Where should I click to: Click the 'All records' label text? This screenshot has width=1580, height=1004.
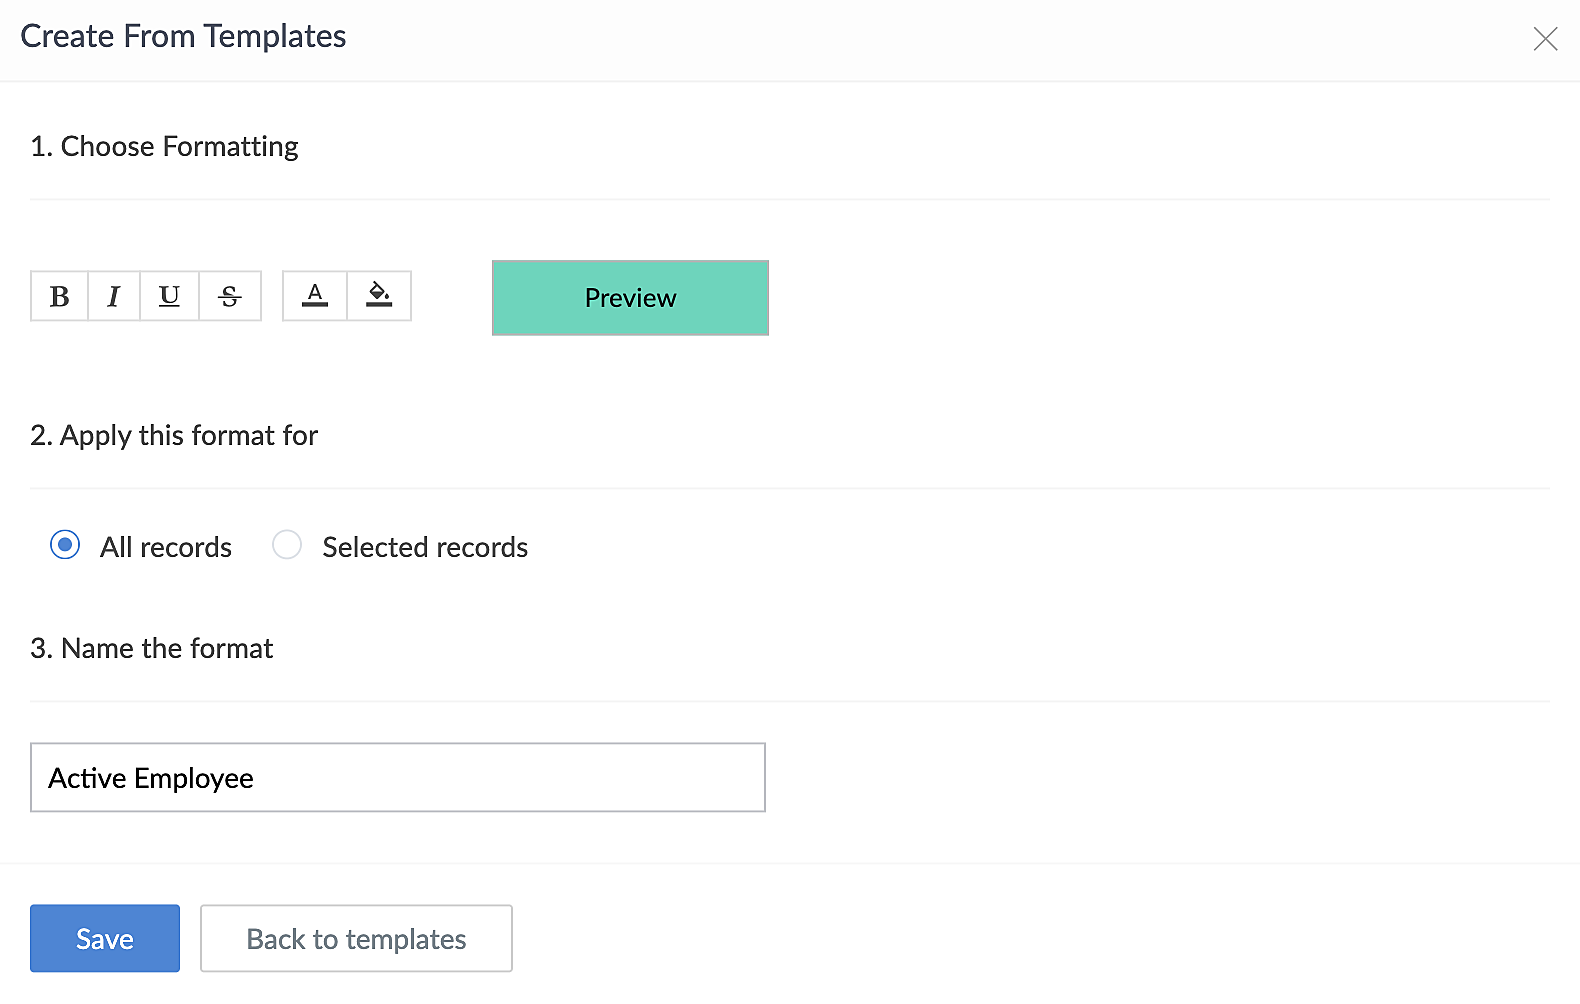pos(166,547)
